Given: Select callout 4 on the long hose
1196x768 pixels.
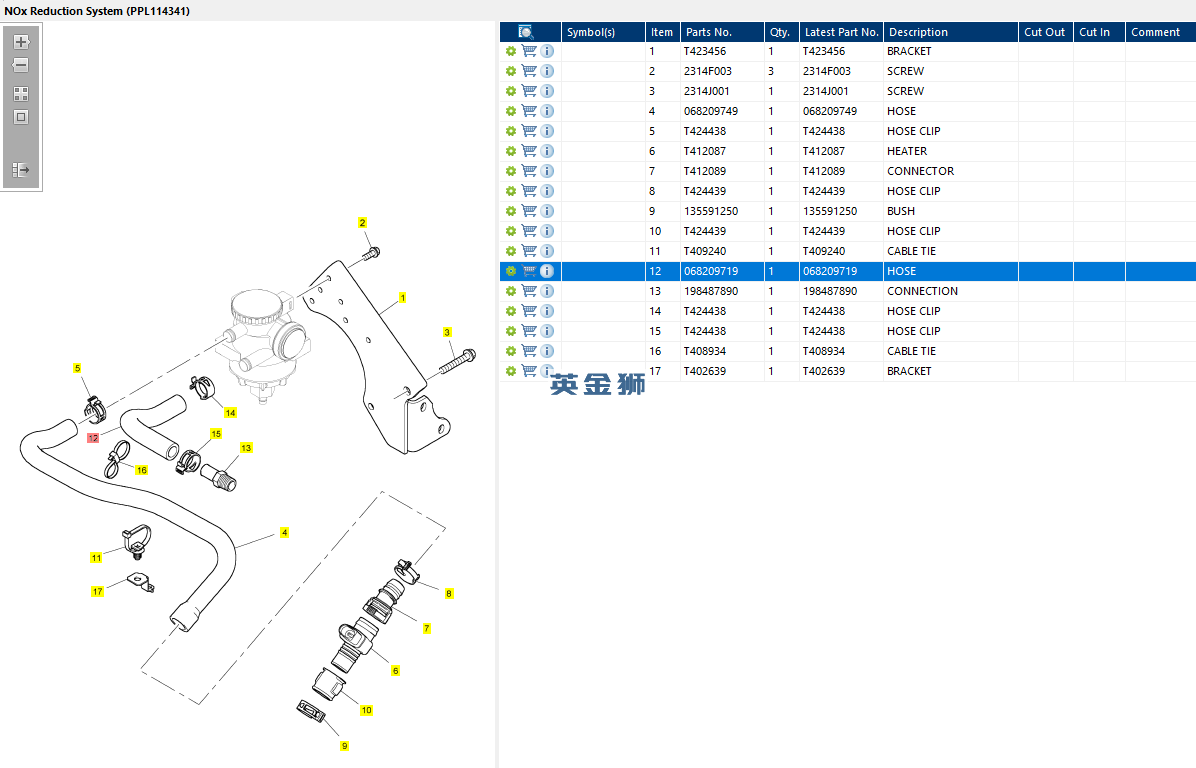Looking at the screenshot, I should coord(285,532).
